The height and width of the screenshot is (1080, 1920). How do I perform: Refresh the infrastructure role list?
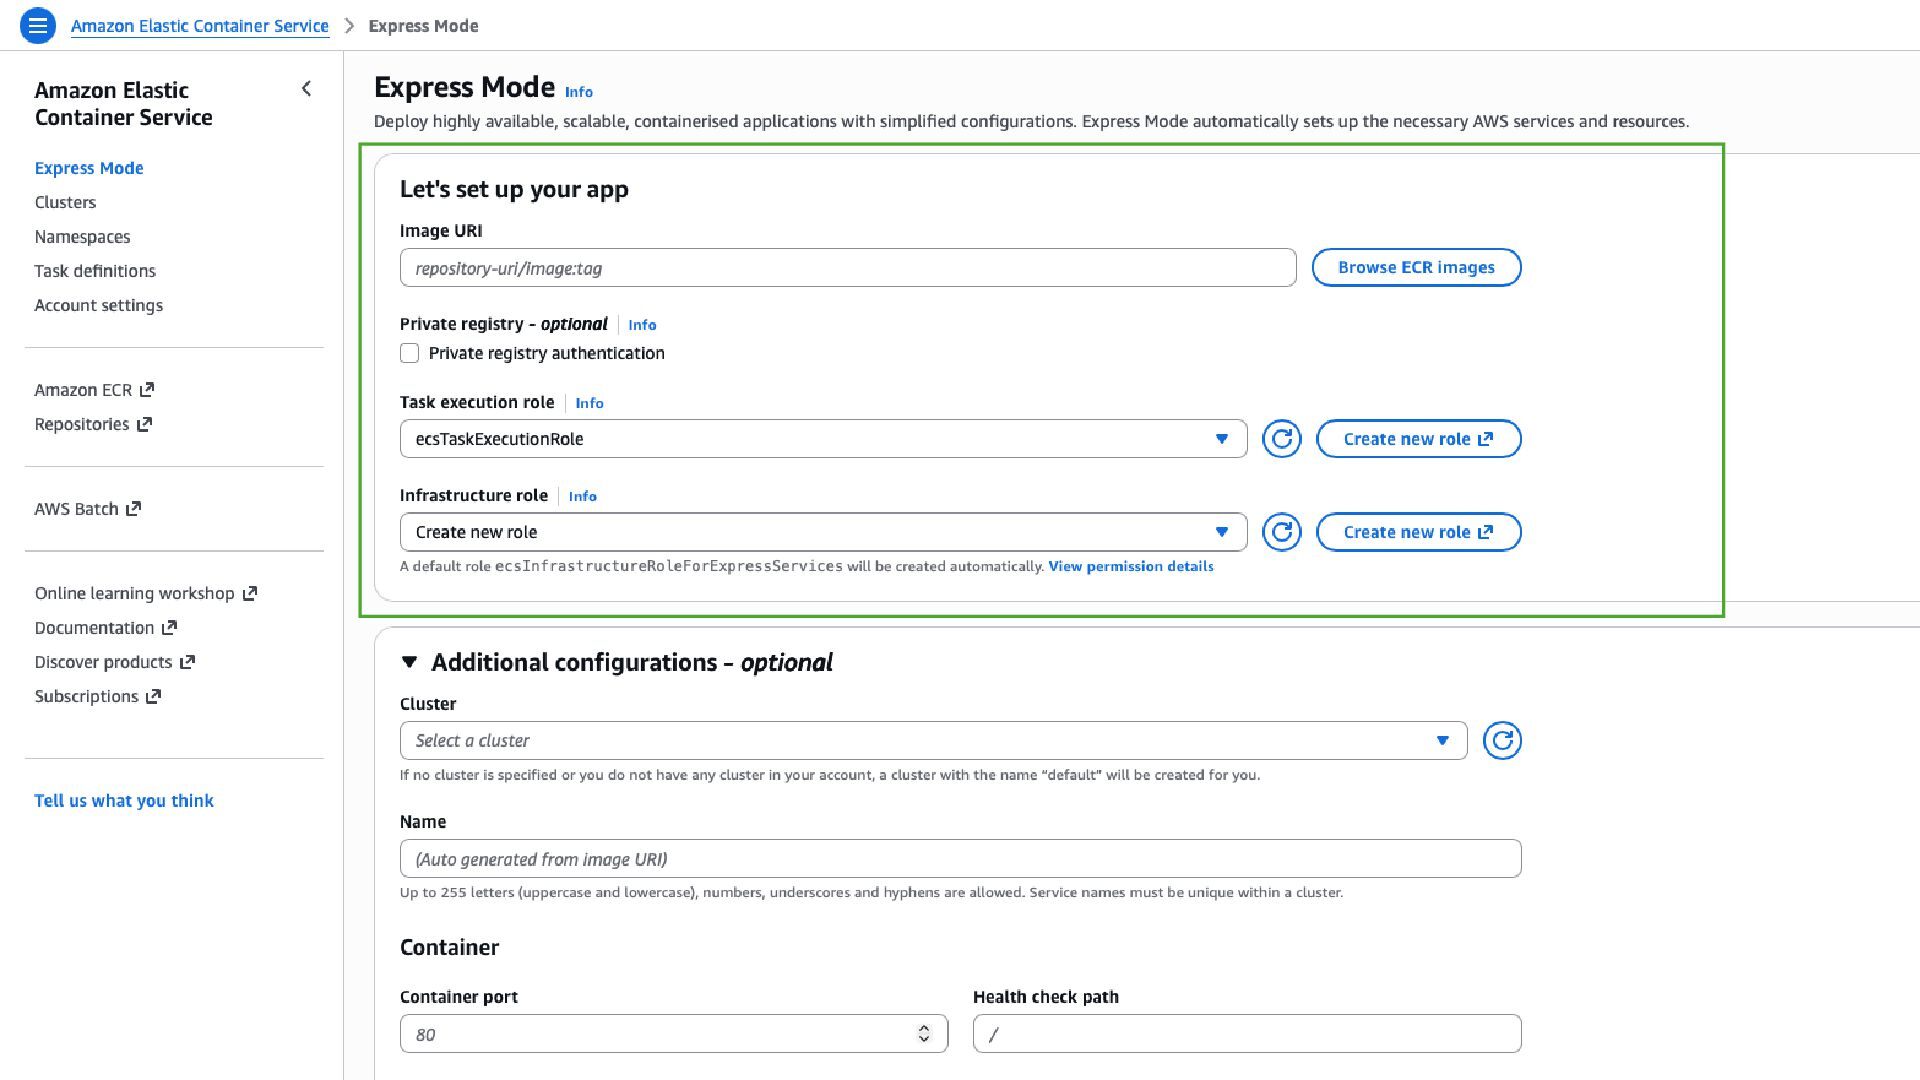pyautogui.click(x=1281, y=532)
